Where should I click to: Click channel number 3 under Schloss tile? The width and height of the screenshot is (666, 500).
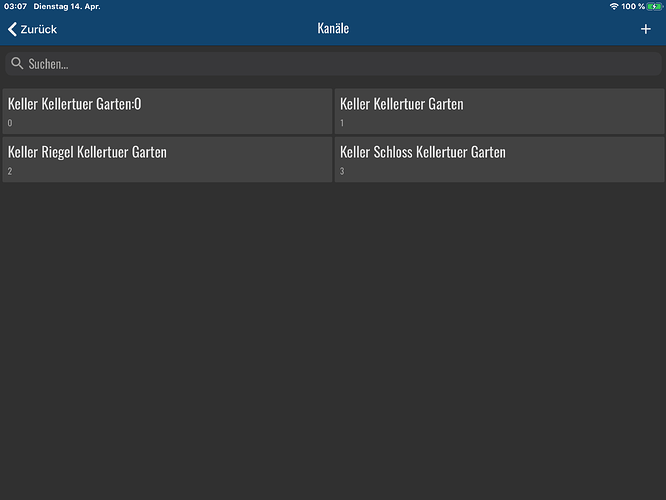(342, 172)
